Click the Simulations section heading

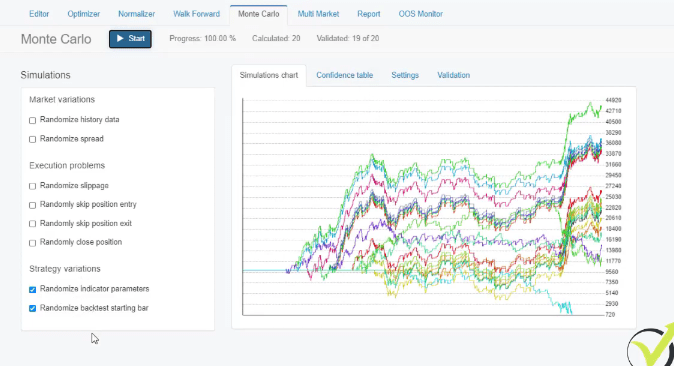(46, 75)
